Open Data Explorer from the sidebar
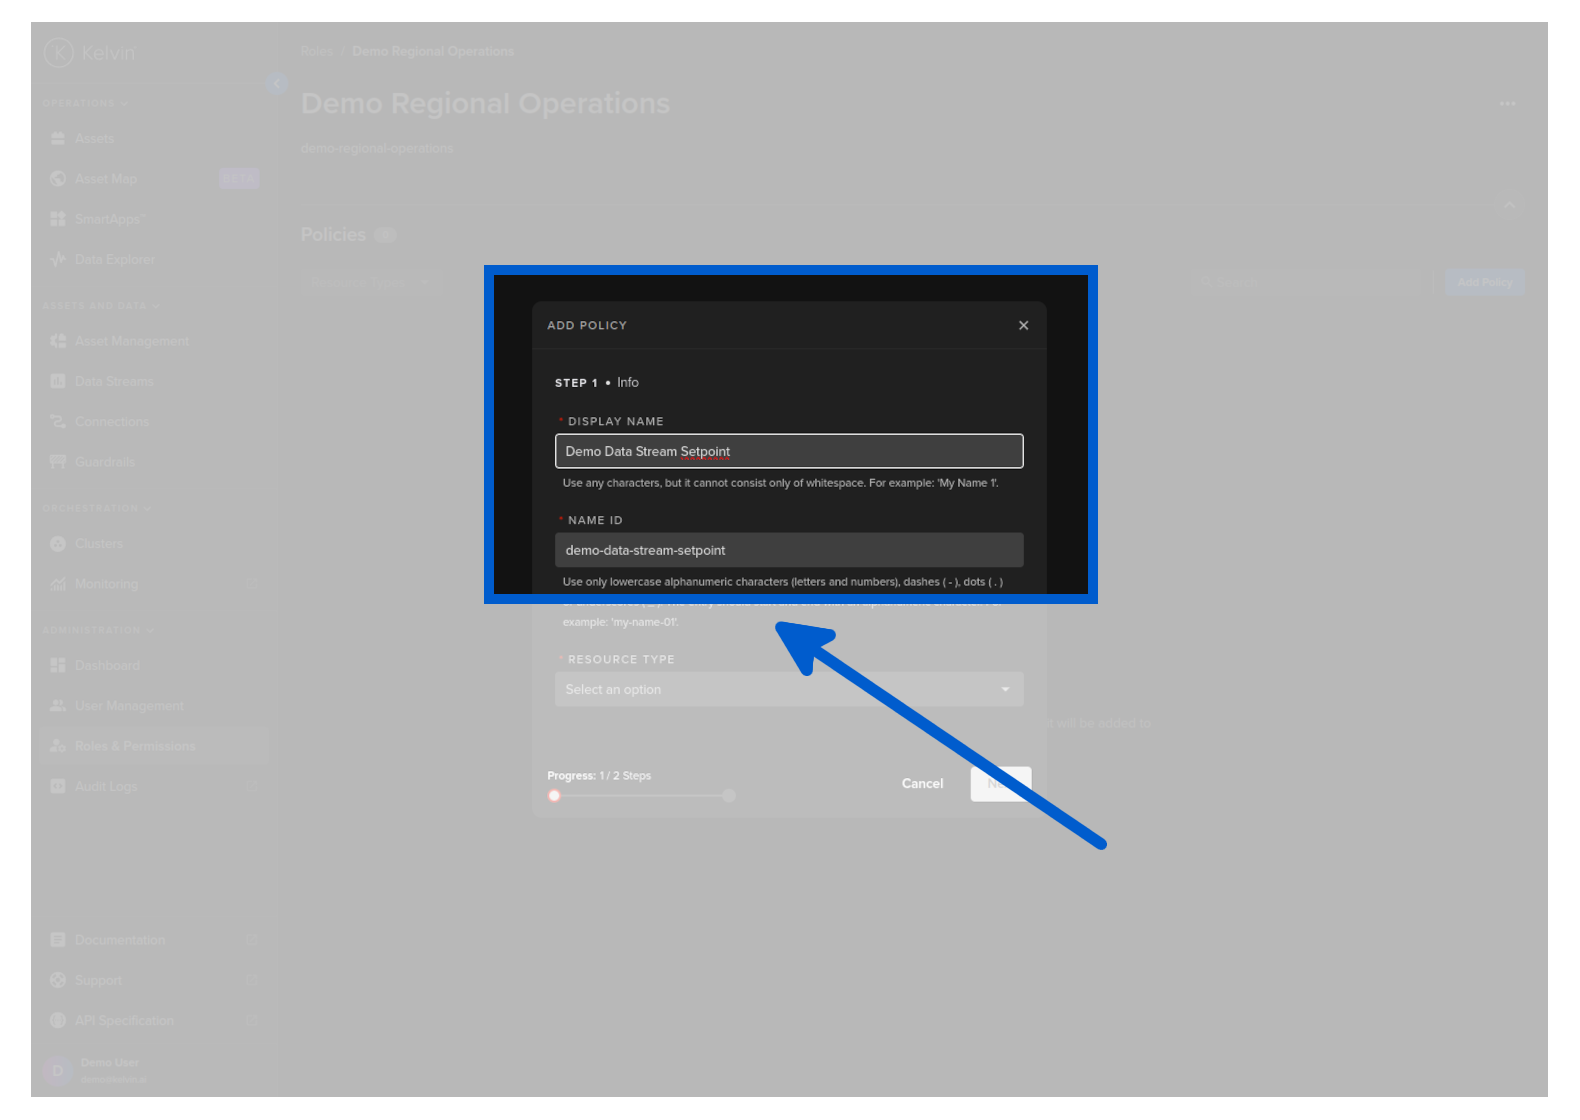Image resolution: width=1580 pixels, height=1120 pixels. pyautogui.click(x=114, y=260)
